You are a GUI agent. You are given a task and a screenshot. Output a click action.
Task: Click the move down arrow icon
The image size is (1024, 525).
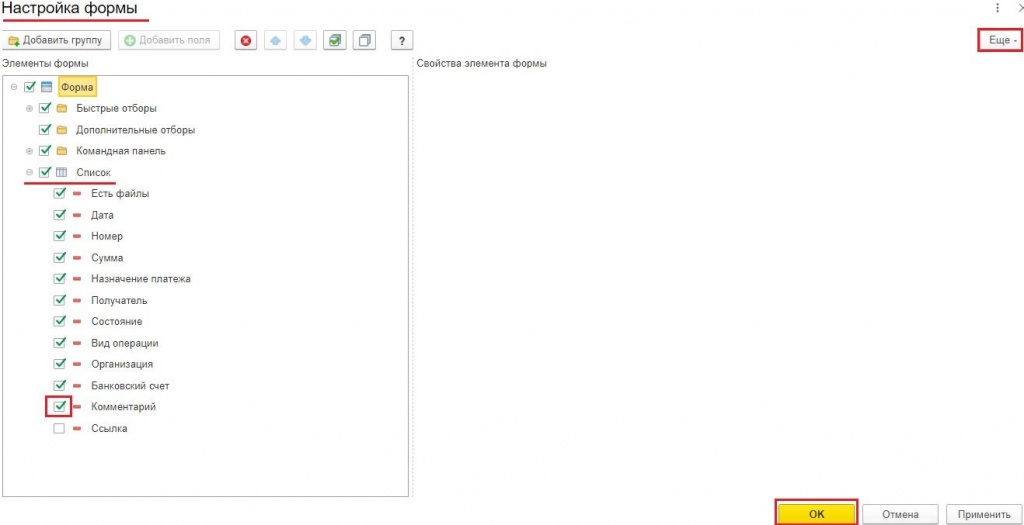click(x=304, y=40)
